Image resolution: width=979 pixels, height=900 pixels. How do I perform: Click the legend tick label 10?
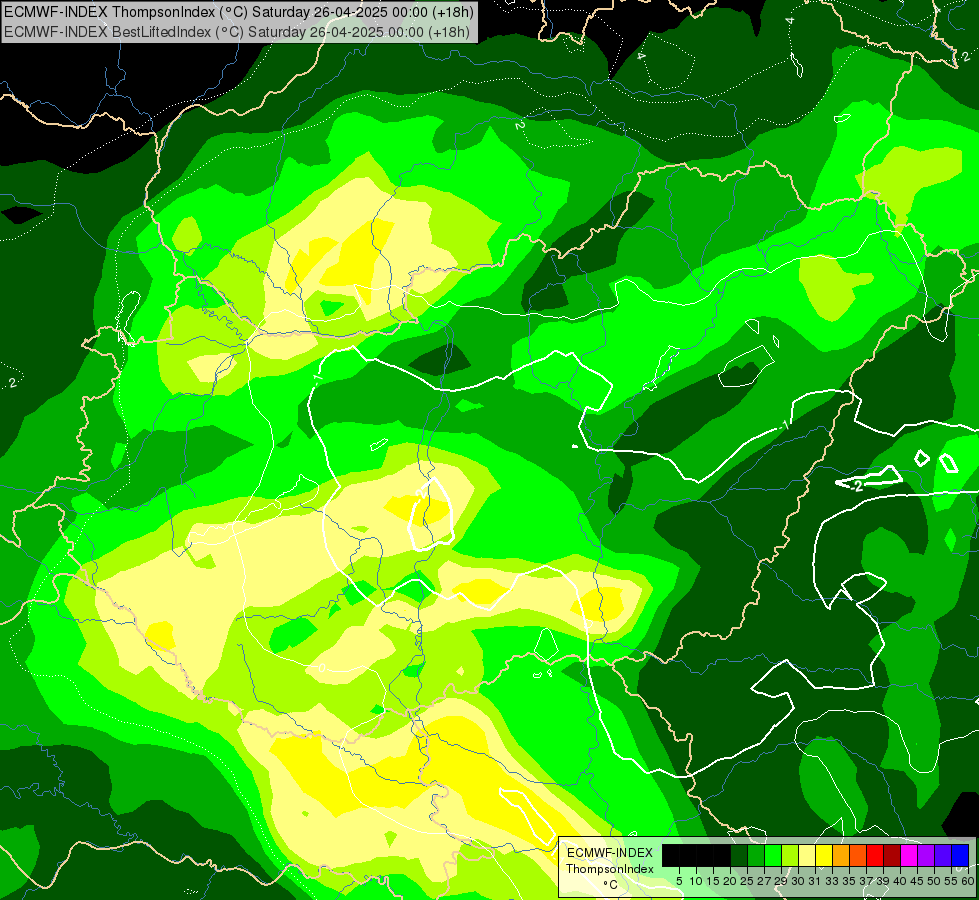tap(696, 881)
